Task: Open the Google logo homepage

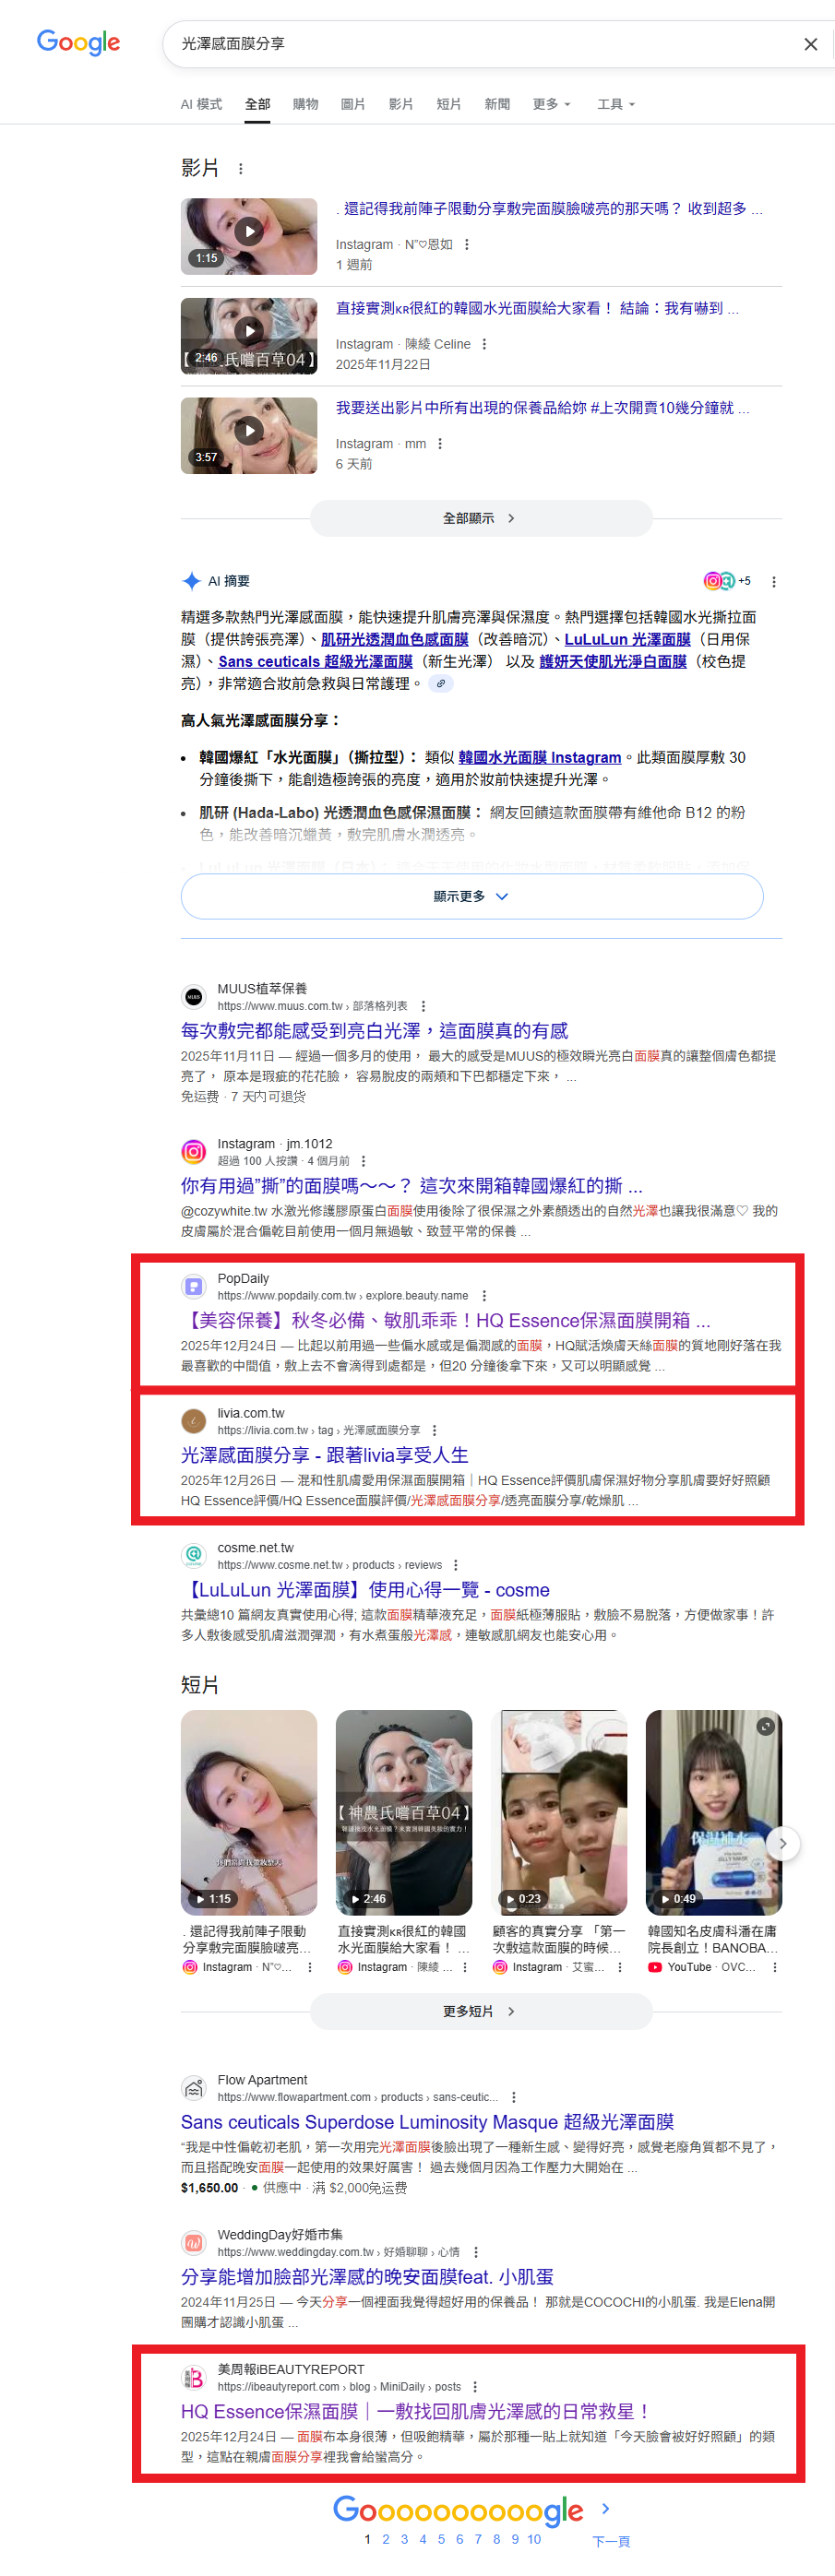Action: 78,42
